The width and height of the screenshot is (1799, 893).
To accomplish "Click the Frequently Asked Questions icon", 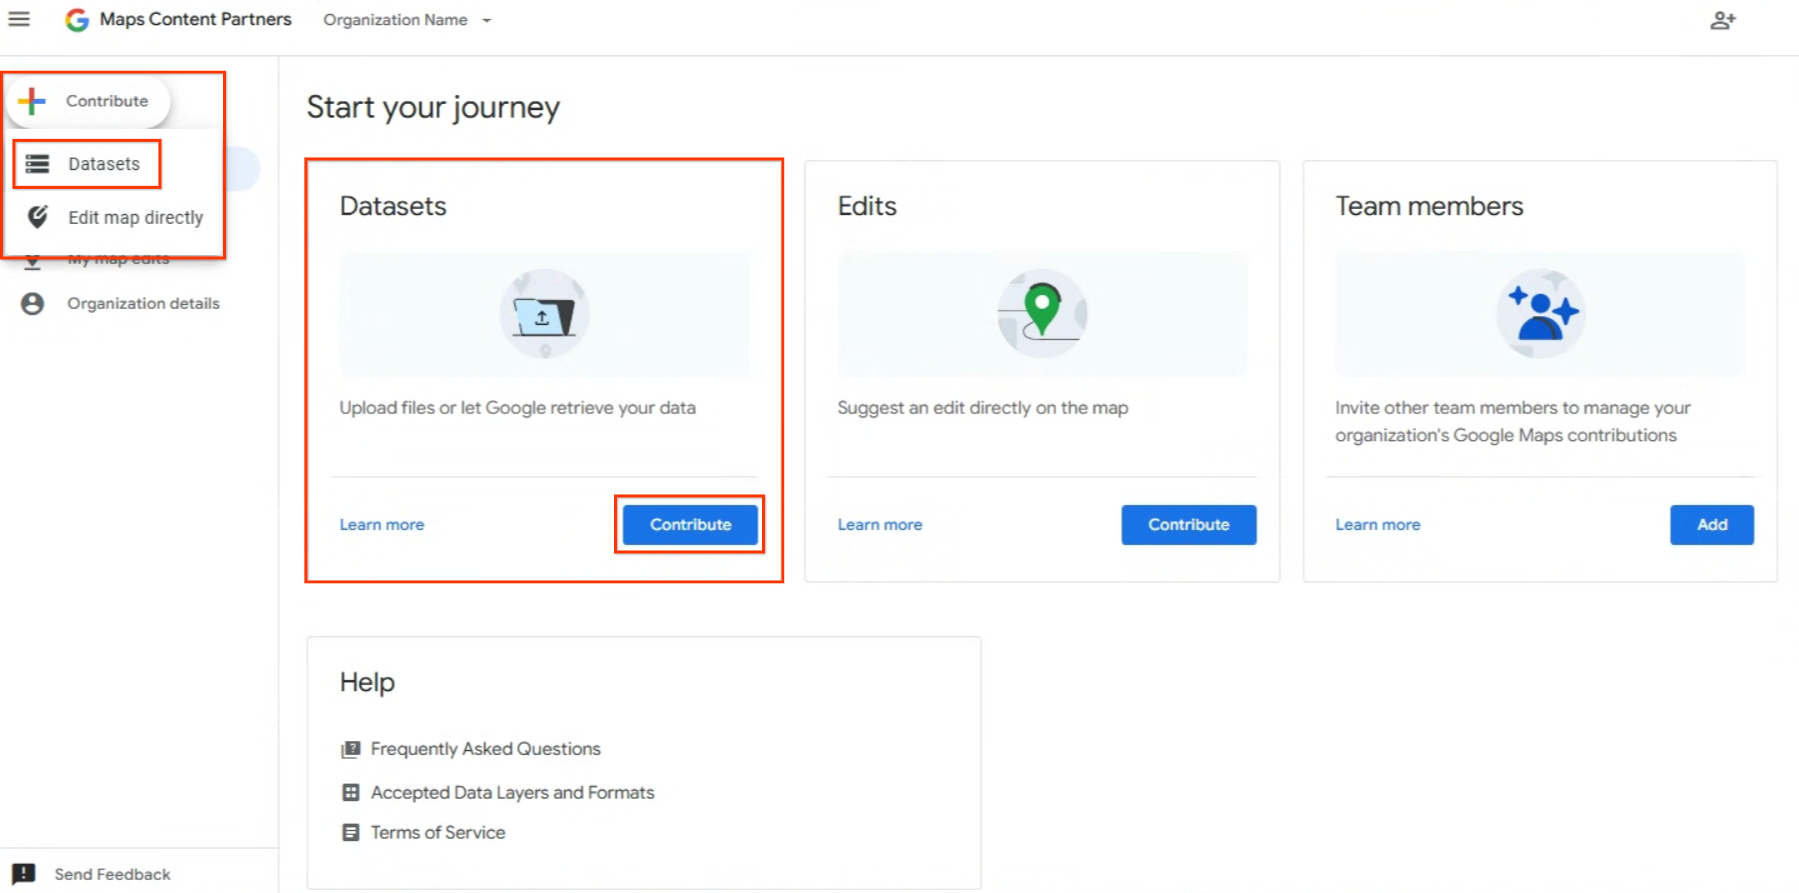I will (x=351, y=749).
